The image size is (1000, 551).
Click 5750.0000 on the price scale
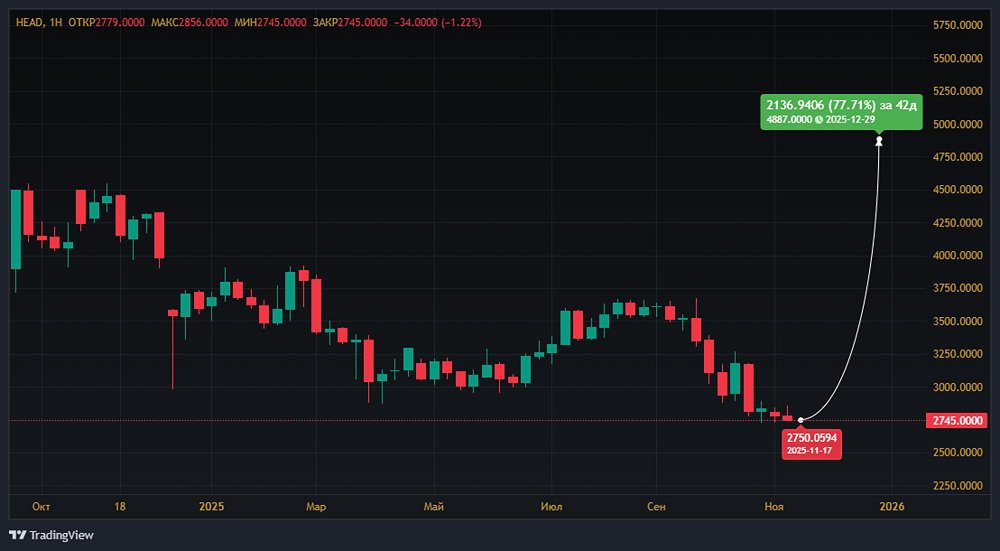point(957,26)
